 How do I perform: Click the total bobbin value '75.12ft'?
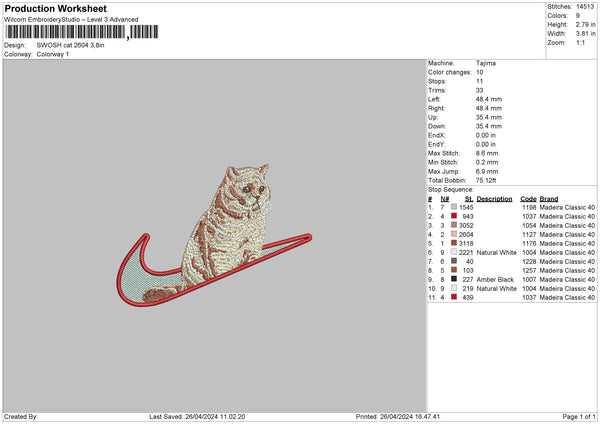point(486,180)
